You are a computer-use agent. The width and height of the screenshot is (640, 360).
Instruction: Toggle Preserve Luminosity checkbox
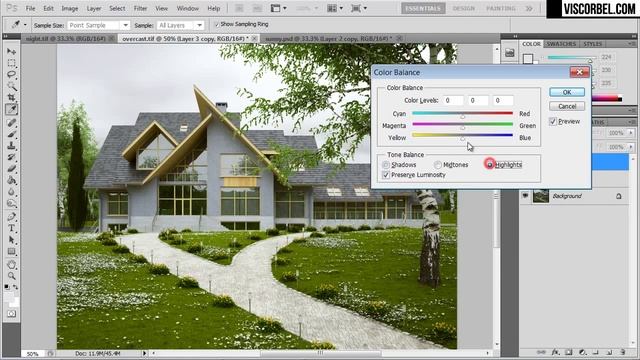pyautogui.click(x=386, y=175)
